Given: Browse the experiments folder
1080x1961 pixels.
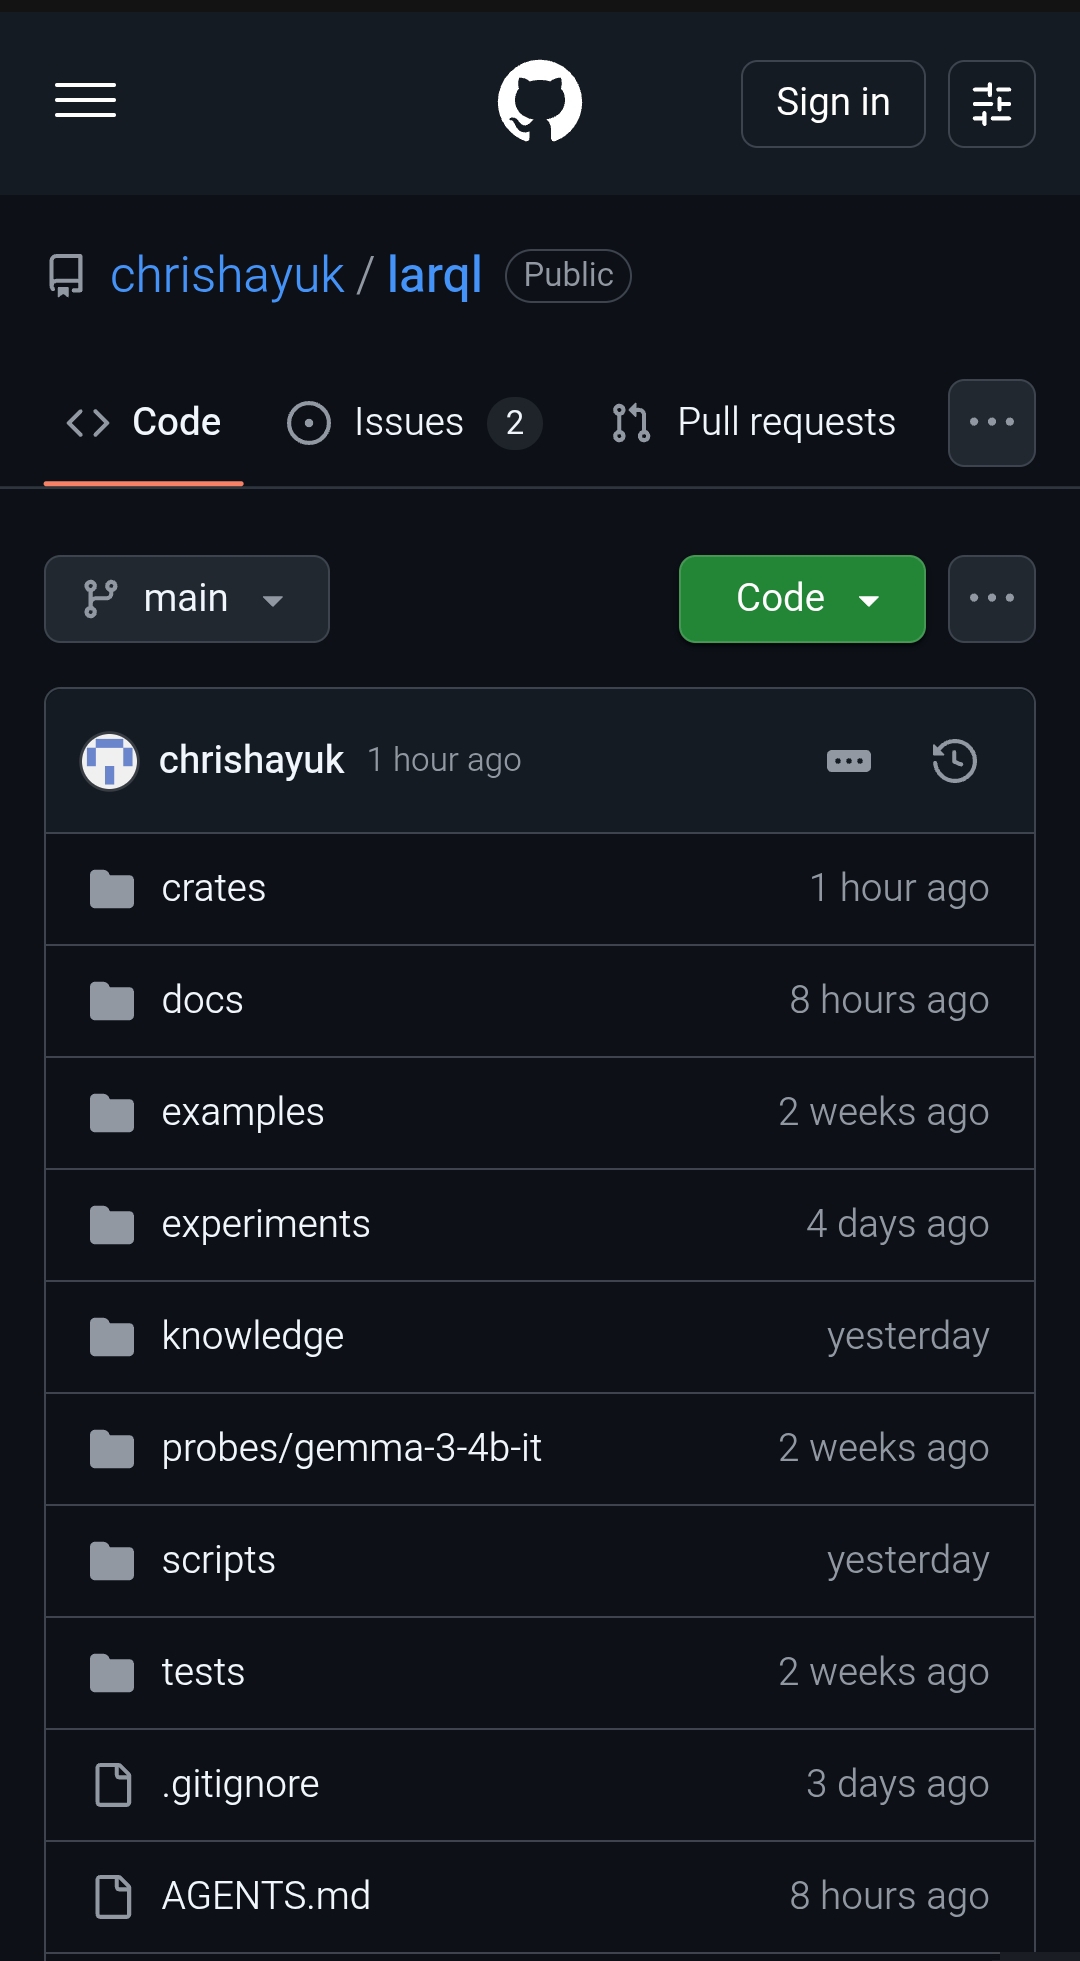Looking at the screenshot, I should (266, 1225).
